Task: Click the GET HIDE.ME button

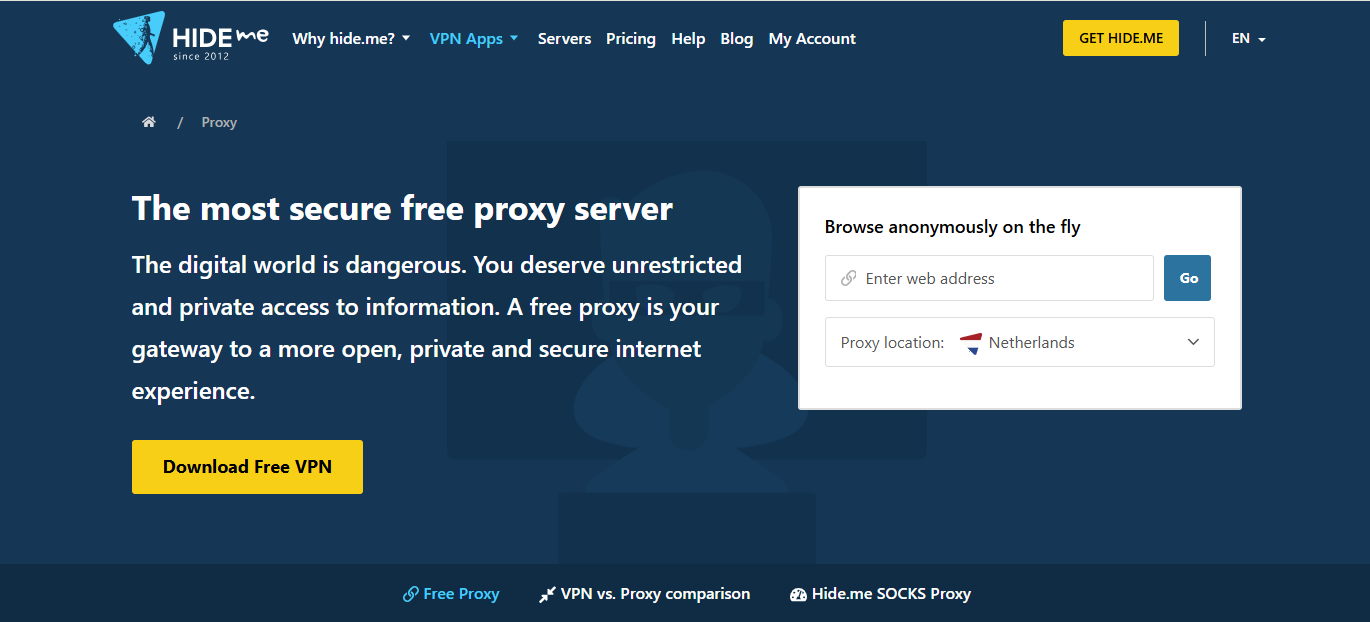Action: point(1121,38)
